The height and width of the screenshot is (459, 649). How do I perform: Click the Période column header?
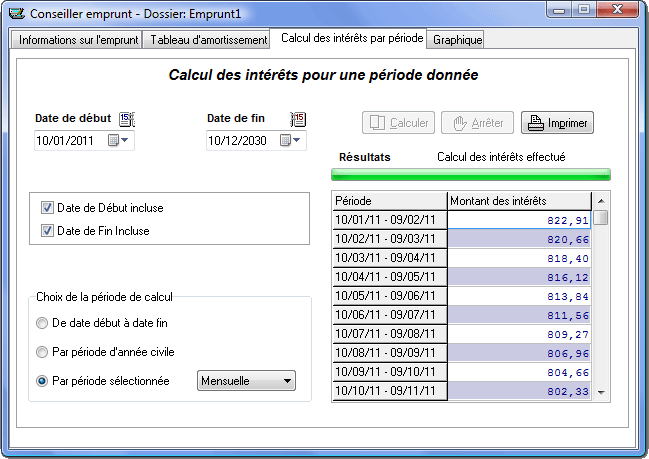click(x=389, y=200)
